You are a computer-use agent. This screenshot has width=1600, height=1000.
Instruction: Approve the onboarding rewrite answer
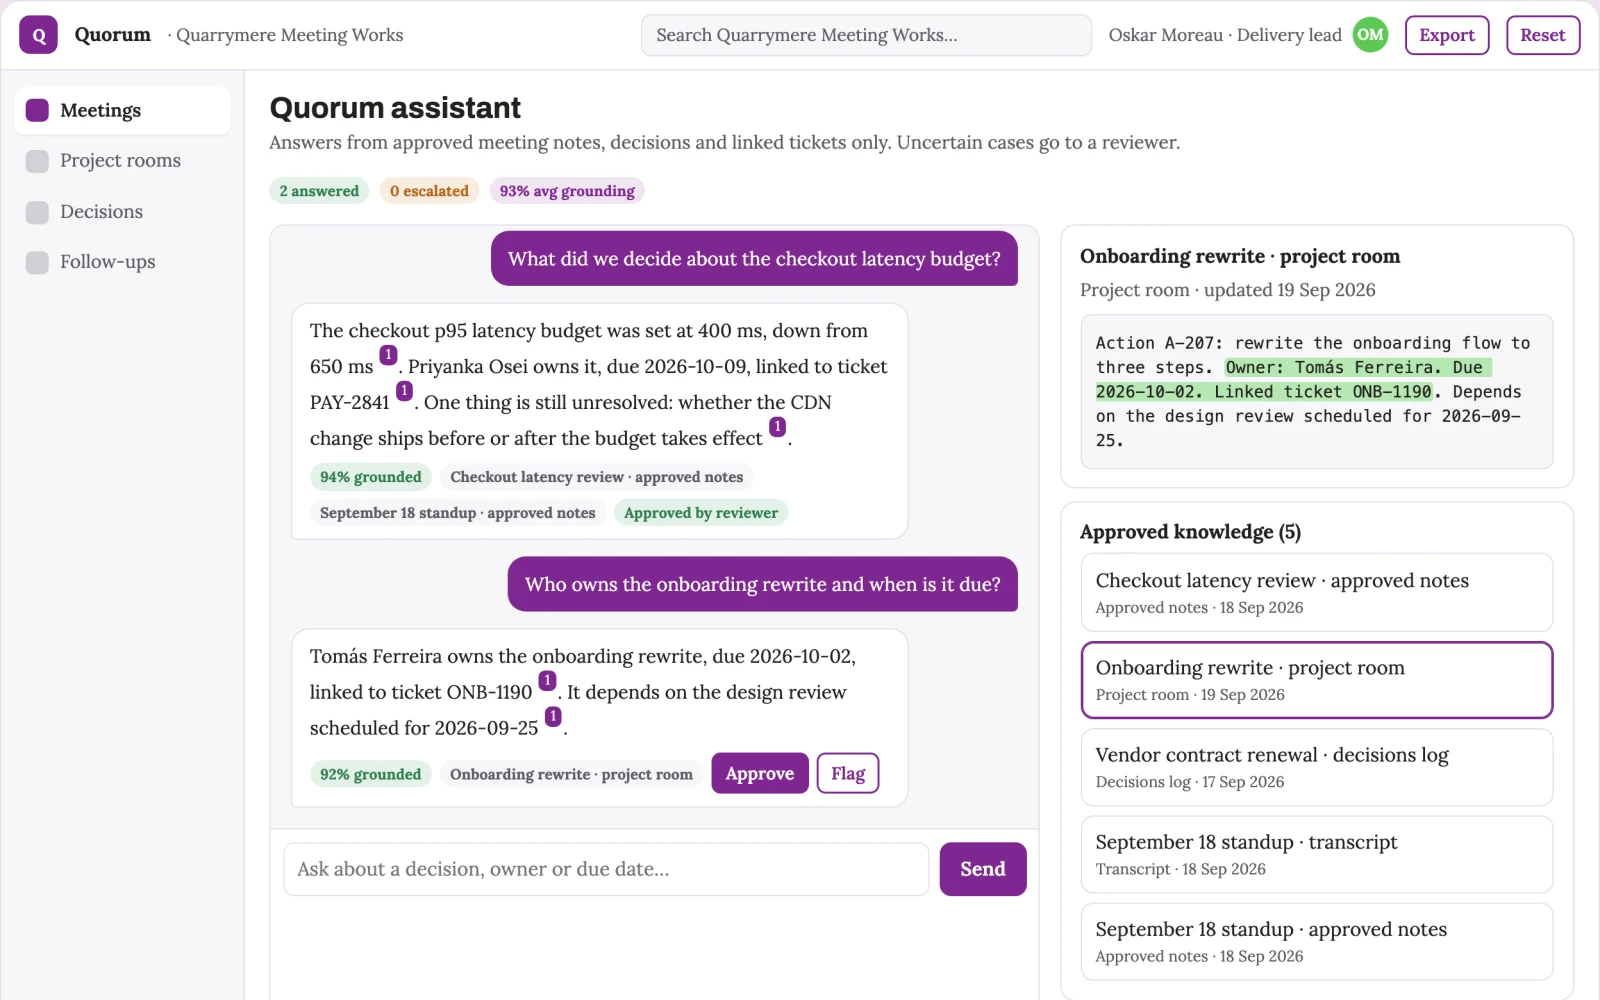(759, 773)
